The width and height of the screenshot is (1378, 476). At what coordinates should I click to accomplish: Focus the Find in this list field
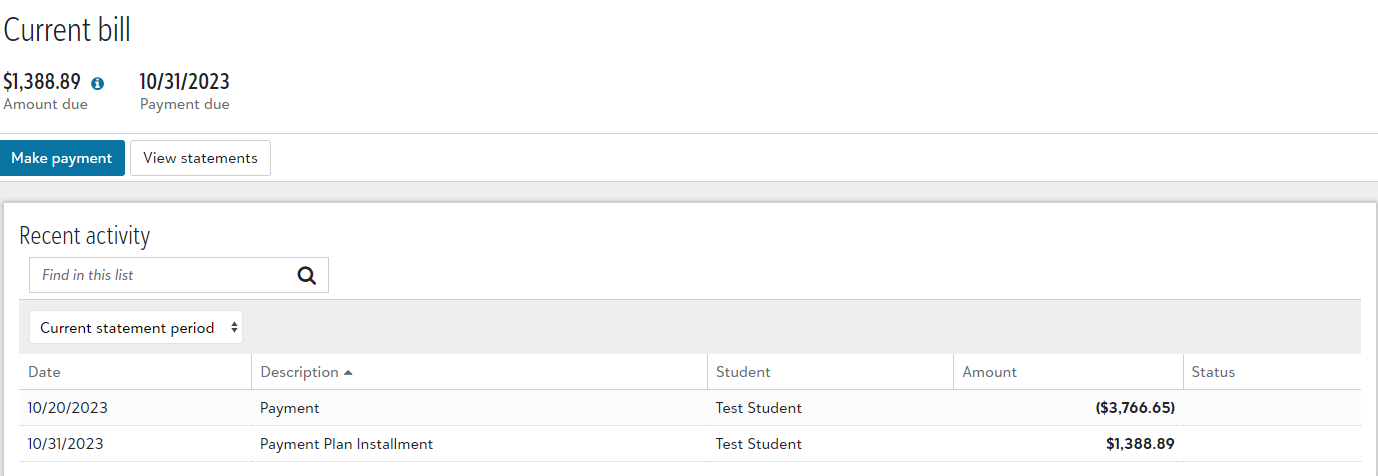coord(162,275)
